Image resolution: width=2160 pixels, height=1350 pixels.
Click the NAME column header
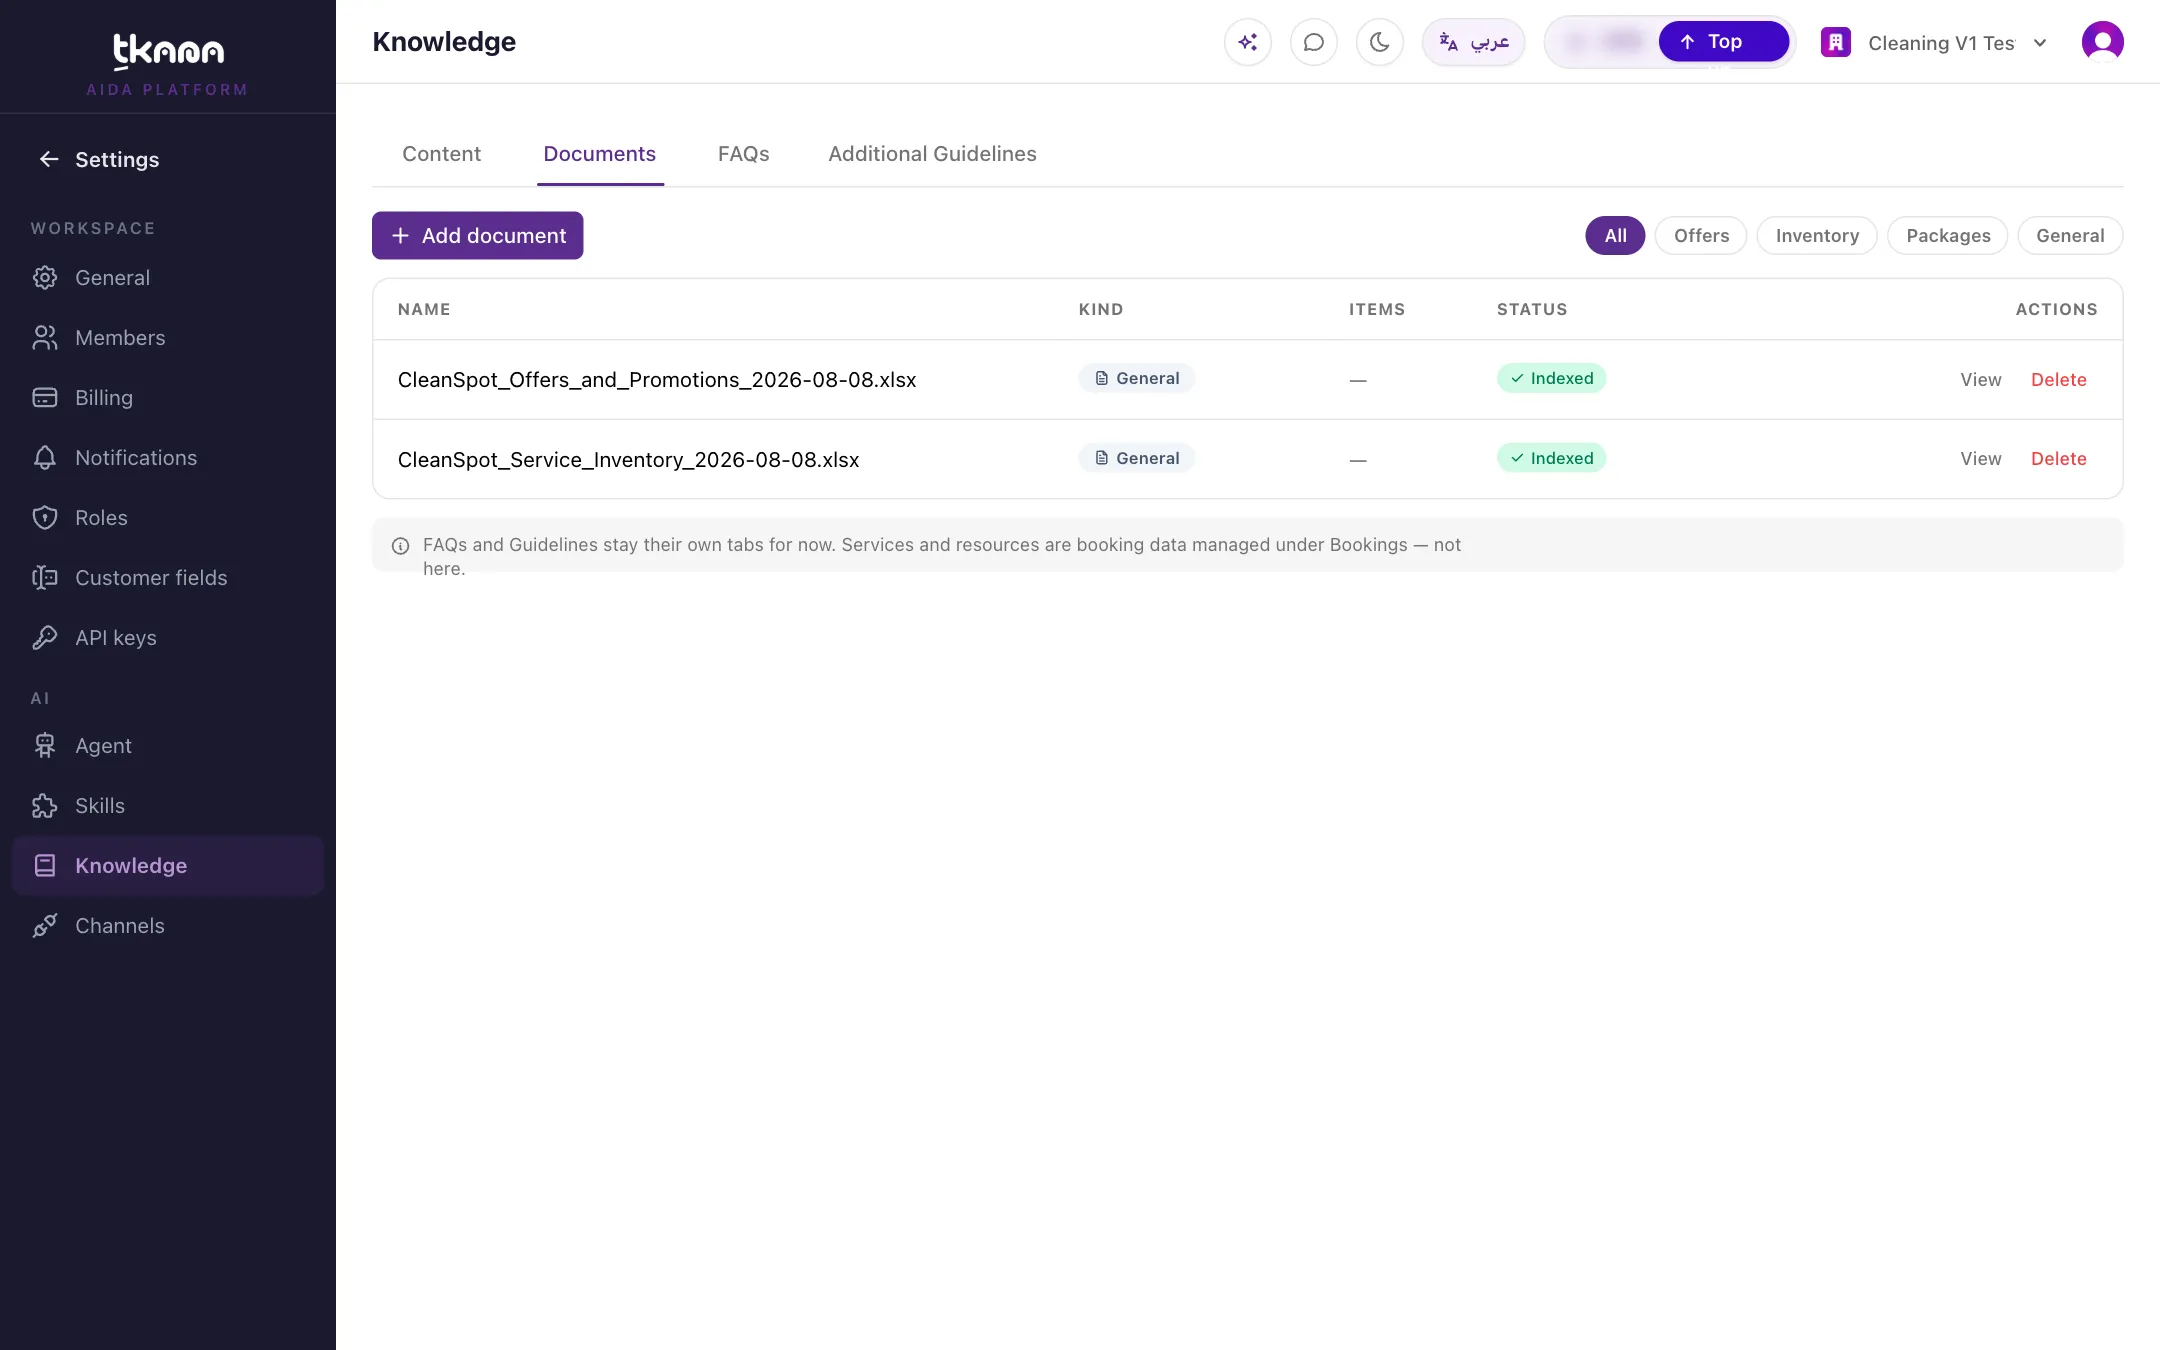[x=424, y=309]
